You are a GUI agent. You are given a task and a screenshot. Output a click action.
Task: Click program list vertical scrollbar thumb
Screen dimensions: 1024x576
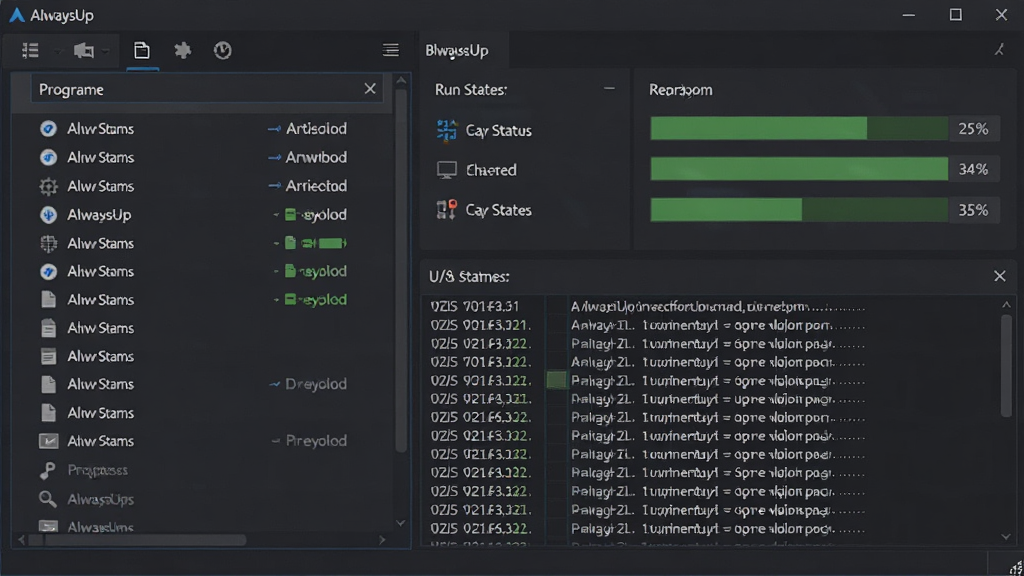[x=401, y=271]
